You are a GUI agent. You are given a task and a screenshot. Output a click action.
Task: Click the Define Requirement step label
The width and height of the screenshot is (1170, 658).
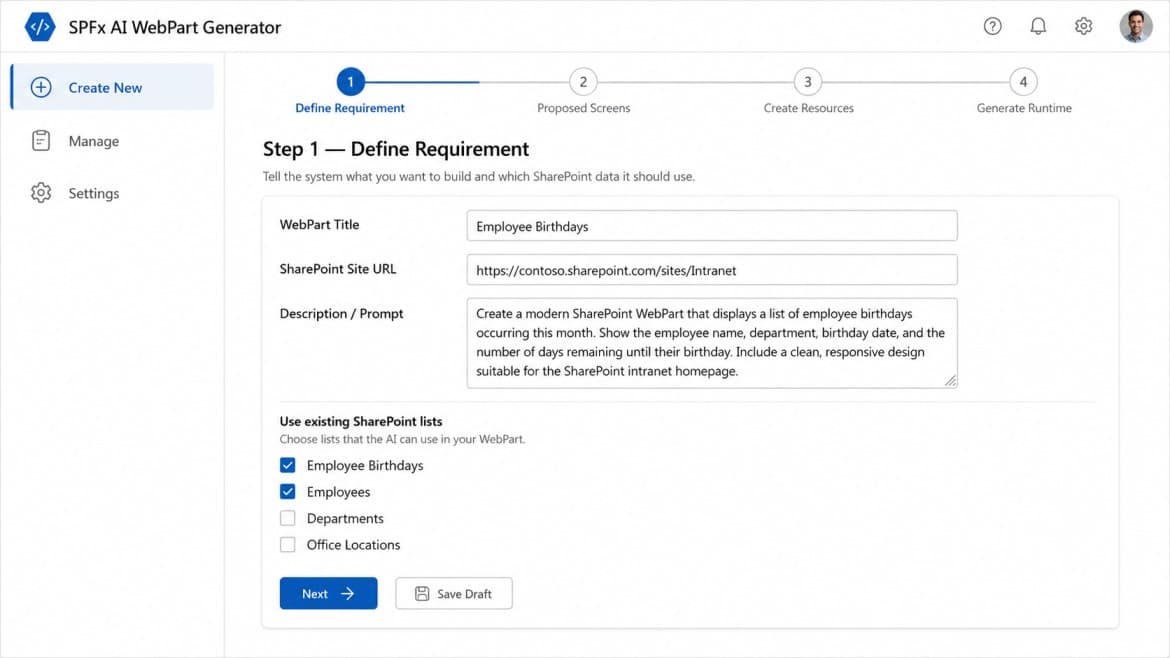350,108
